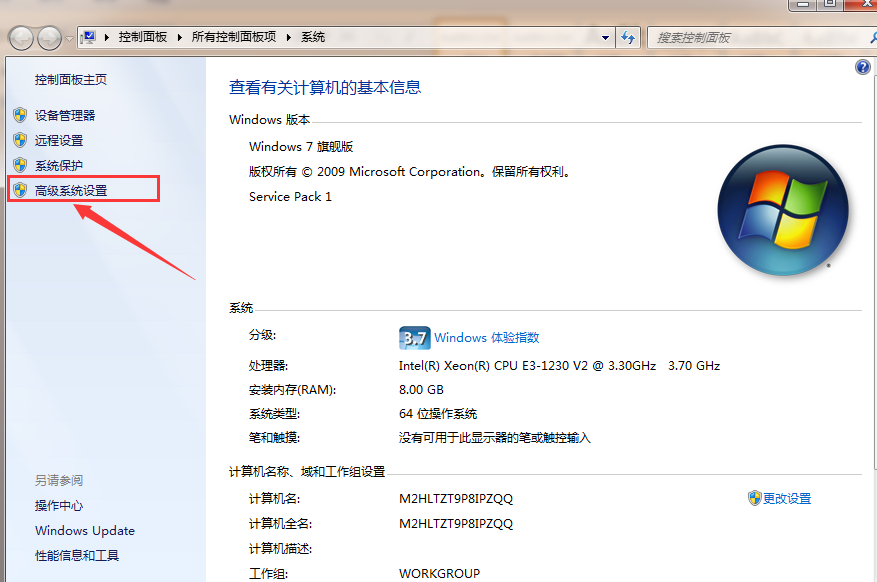This screenshot has height=582, width=877.
Task: Open 远程设置 link
Action: [x=59, y=140]
